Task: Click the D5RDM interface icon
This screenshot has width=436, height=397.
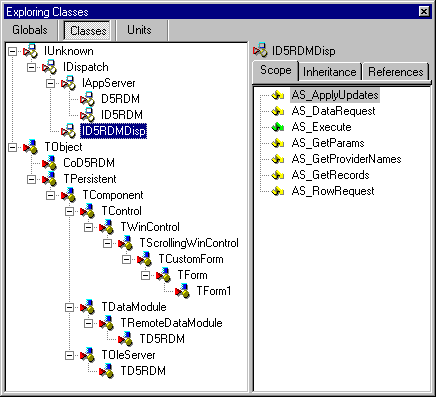Action: (x=87, y=99)
